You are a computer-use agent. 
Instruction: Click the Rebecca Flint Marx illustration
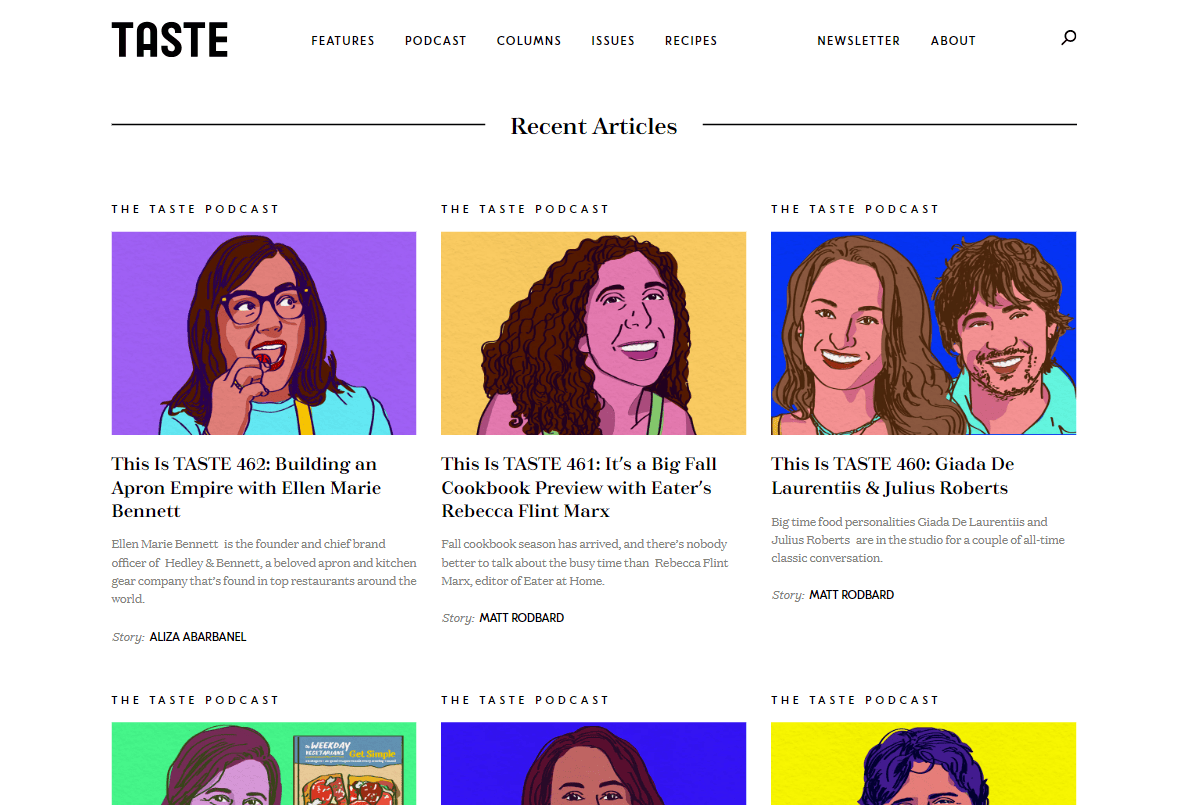coord(593,333)
